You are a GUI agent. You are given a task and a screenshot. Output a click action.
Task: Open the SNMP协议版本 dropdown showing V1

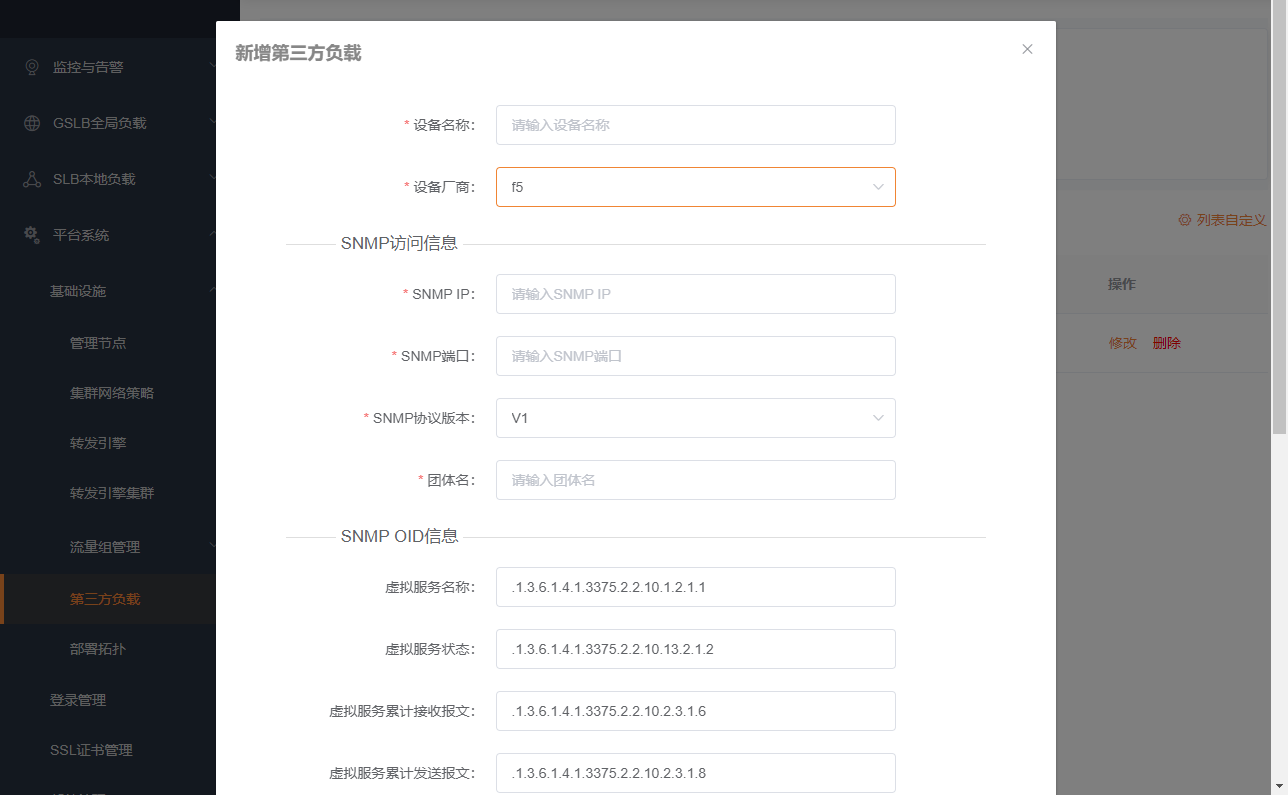(695, 418)
